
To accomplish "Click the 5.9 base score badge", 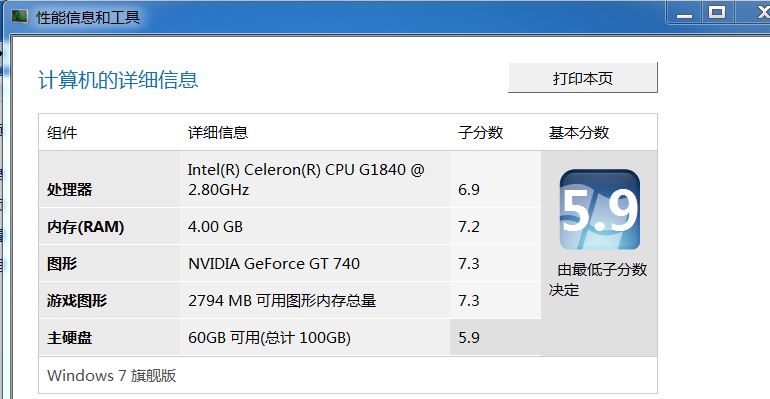I will click(x=600, y=210).
